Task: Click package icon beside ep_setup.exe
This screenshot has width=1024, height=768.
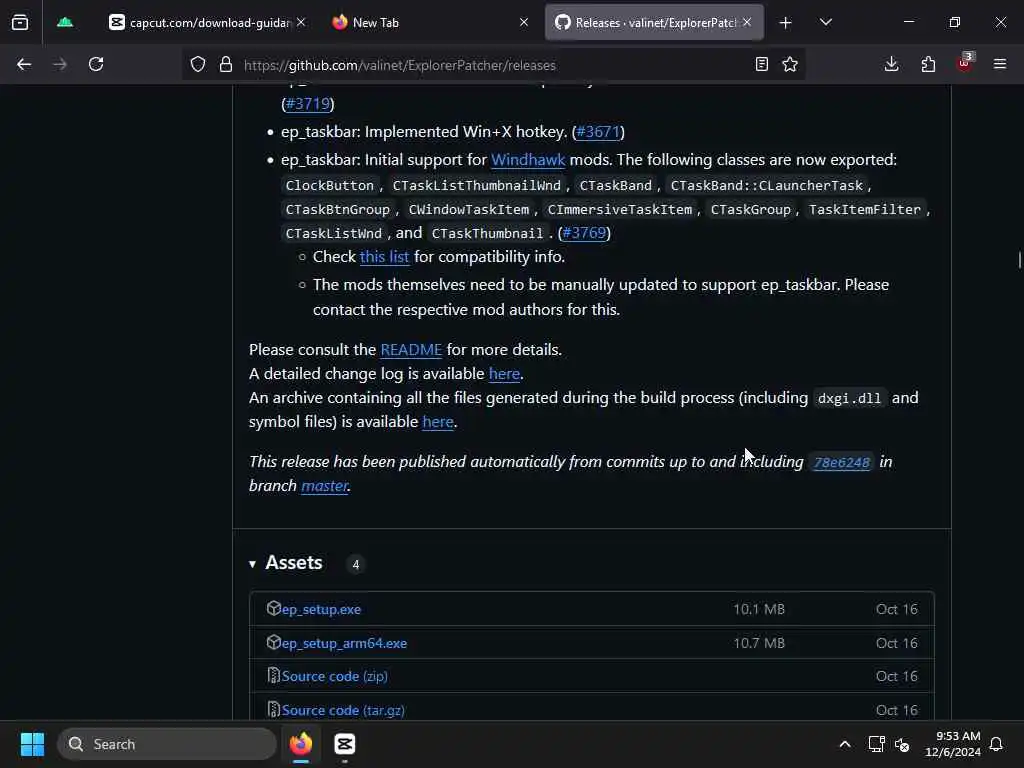Action: pos(274,609)
